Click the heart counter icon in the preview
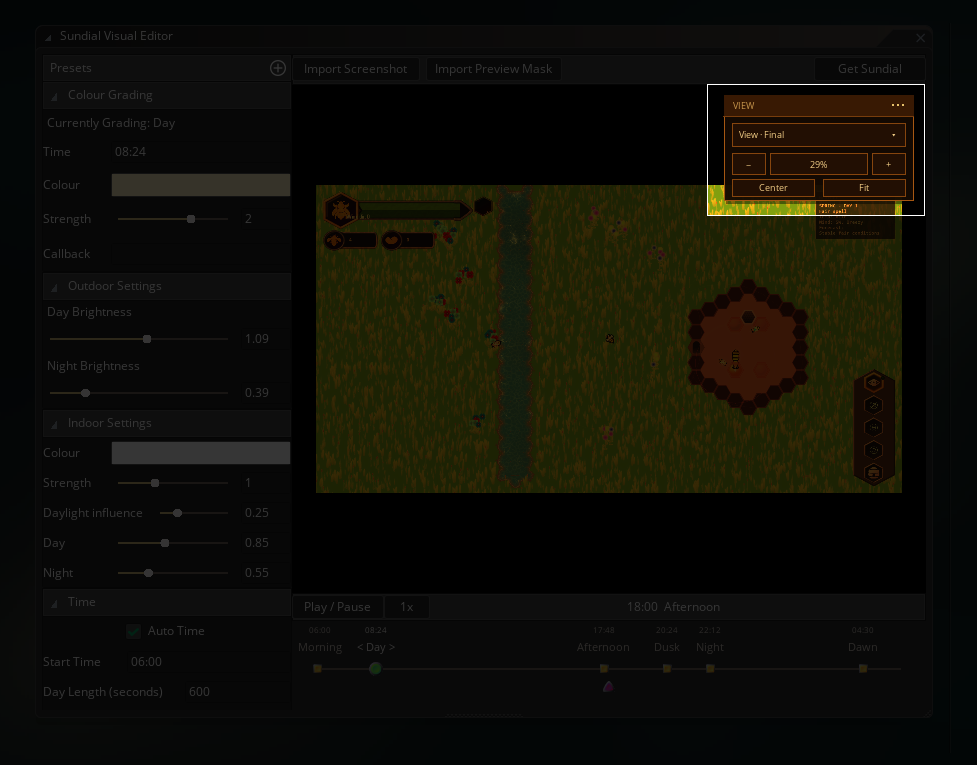Viewport: 977px width, 765px height. coord(391,240)
